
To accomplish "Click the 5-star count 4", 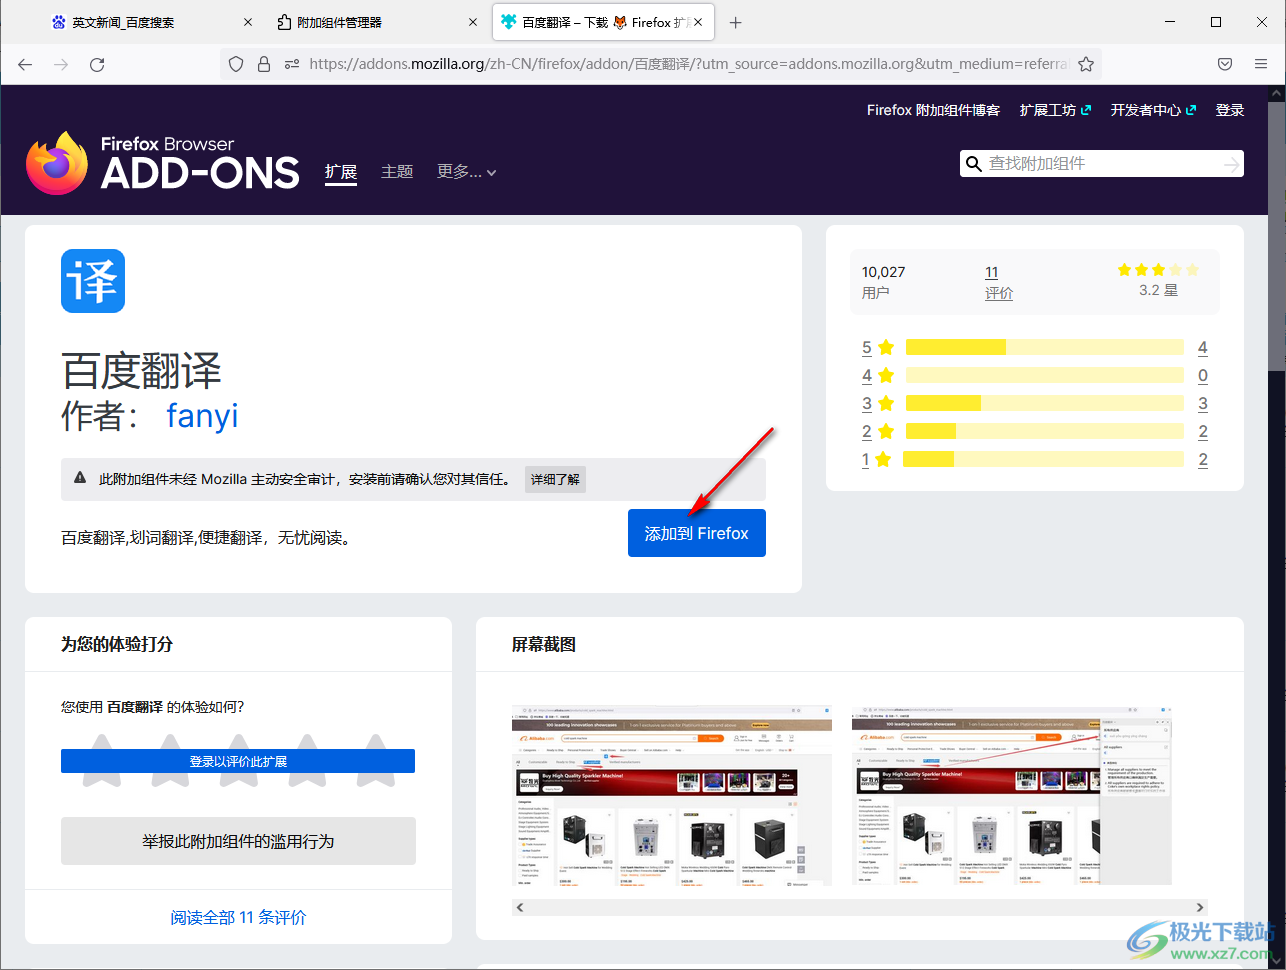I will point(1202,348).
